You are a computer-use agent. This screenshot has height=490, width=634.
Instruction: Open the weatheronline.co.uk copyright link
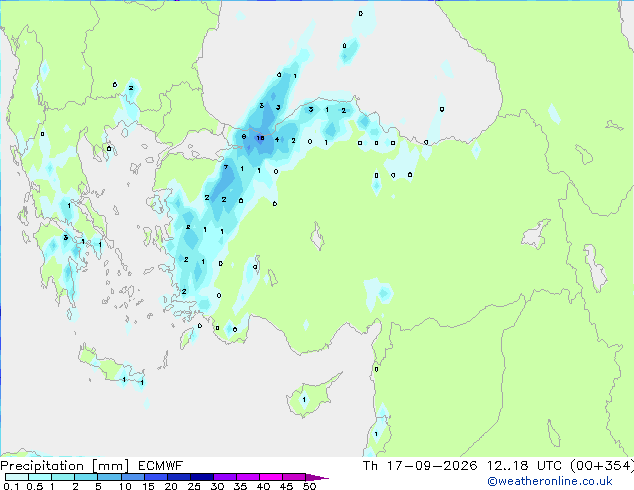pyautogui.click(x=550, y=481)
